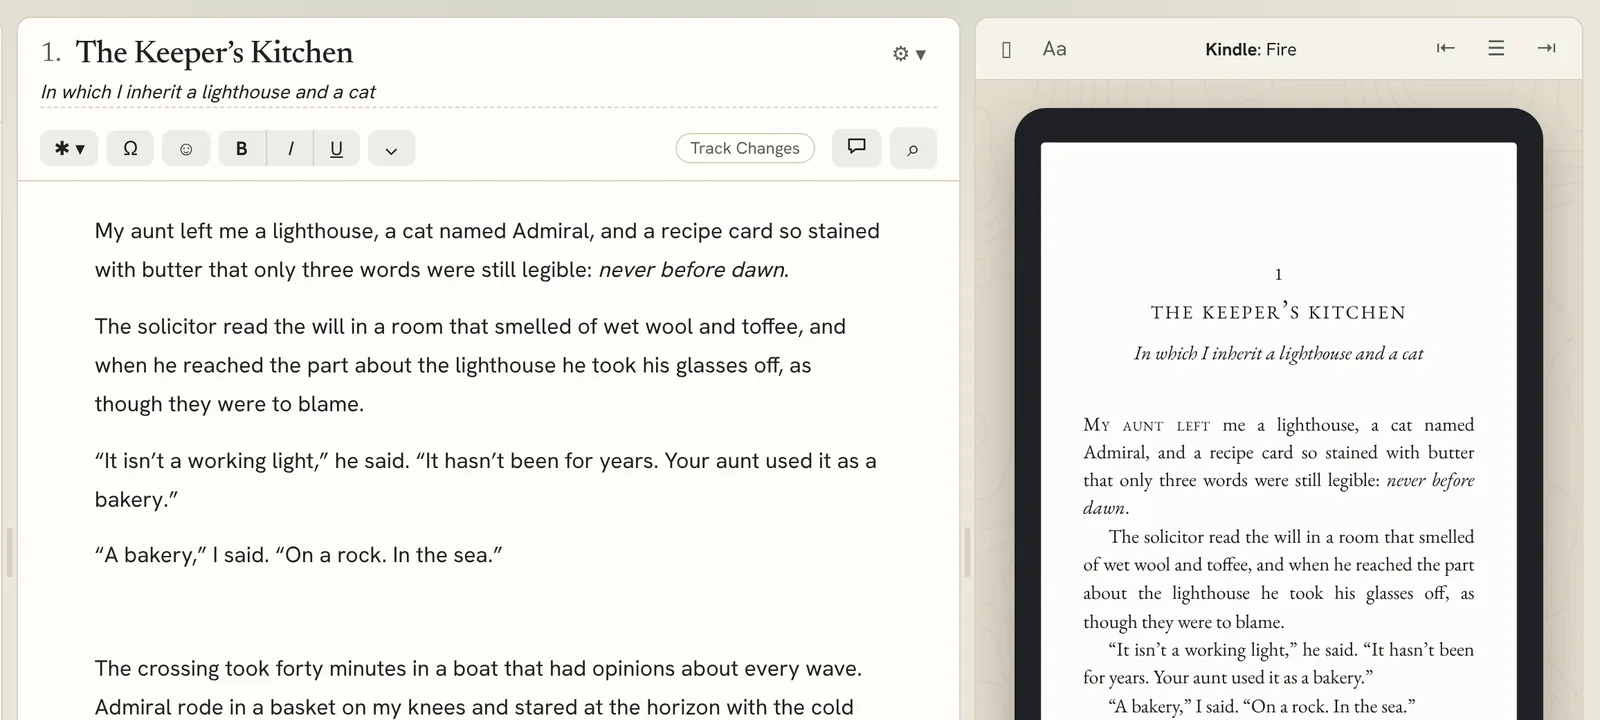
Task: Open the Aa font preview options
Action: [x=1055, y=48]
